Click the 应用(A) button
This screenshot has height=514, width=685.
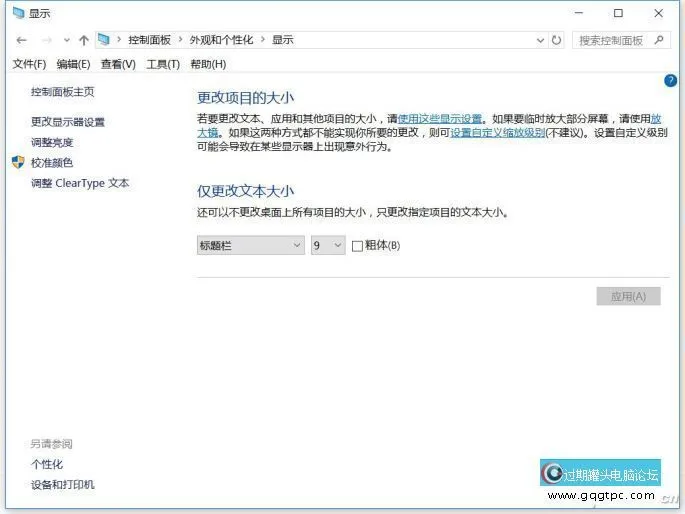tap(628, 297)
